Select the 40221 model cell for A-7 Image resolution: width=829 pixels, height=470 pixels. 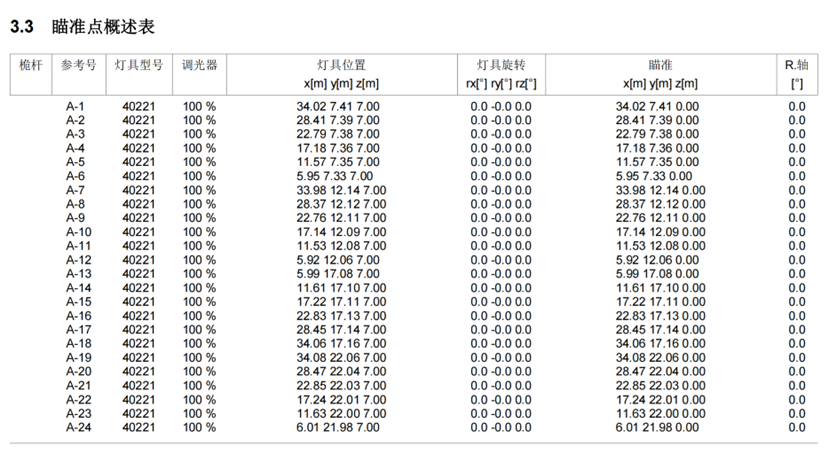coord(138,190)
